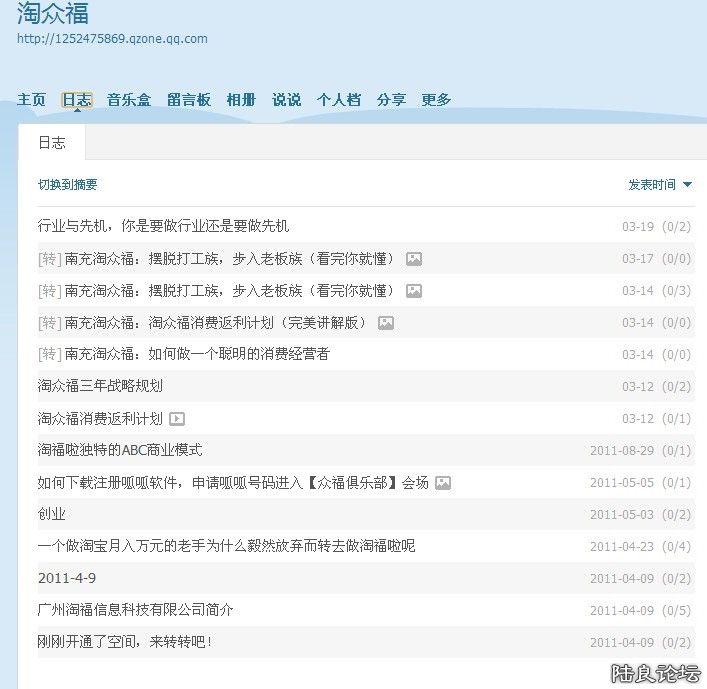Open the 相册 photo album tab

[241, 100]
